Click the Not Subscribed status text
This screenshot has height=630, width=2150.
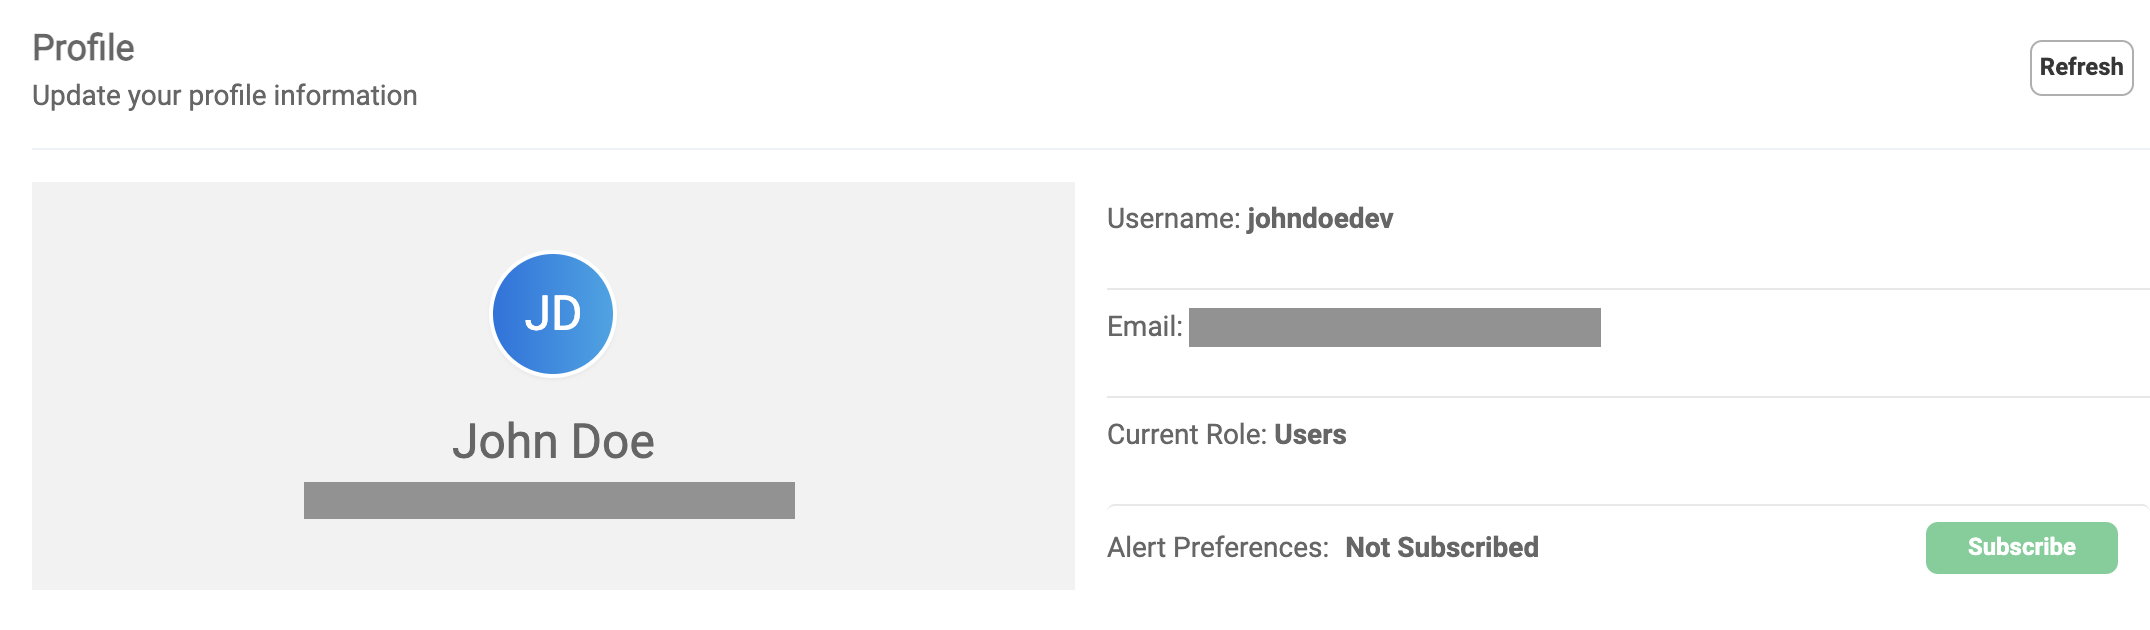(1442, 548)
